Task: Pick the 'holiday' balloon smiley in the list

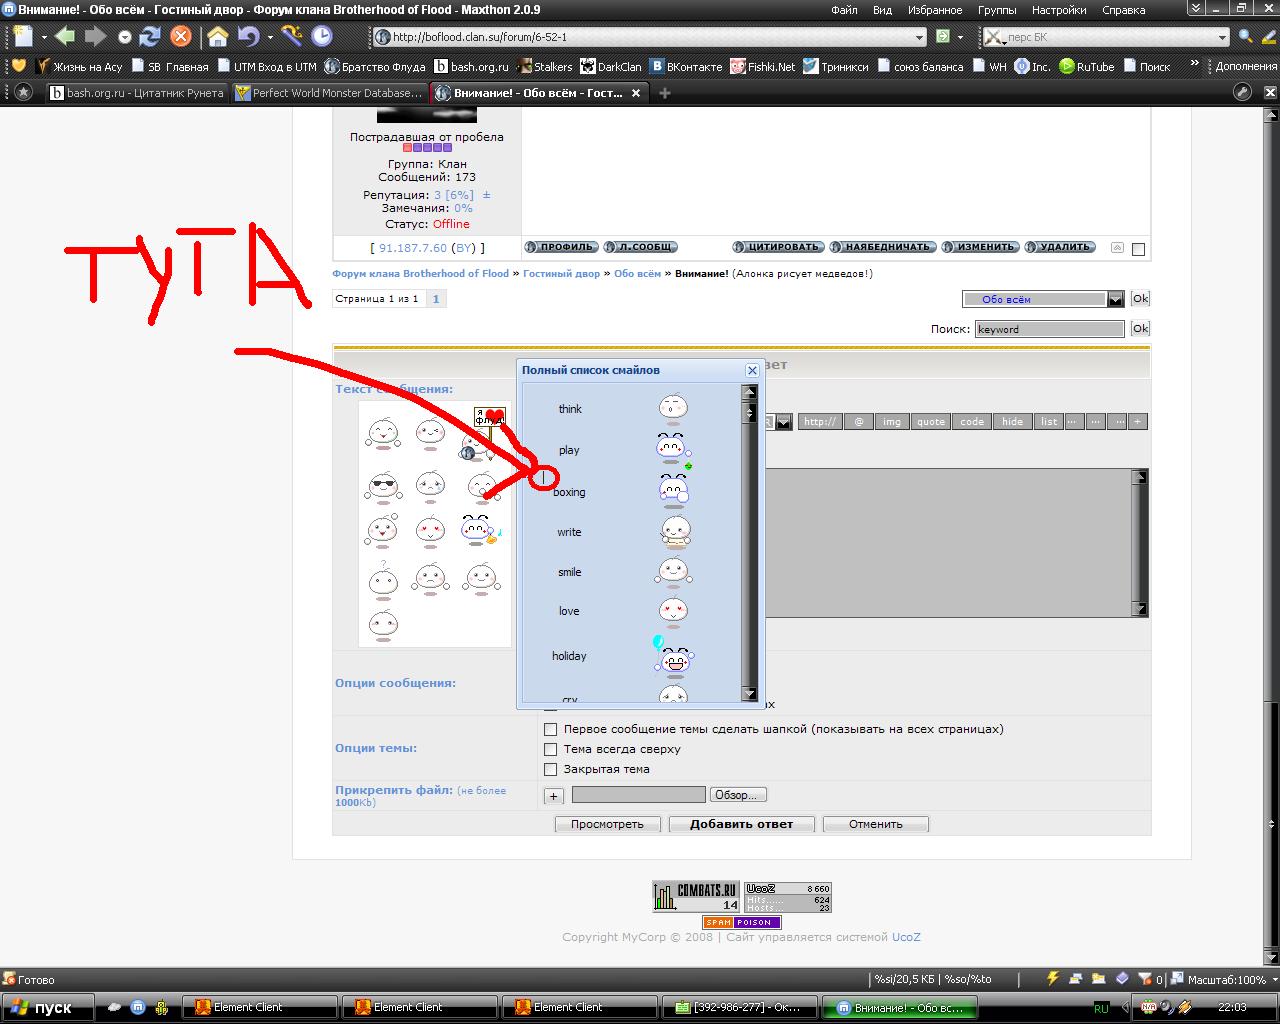Action: (x=673, y=656)
